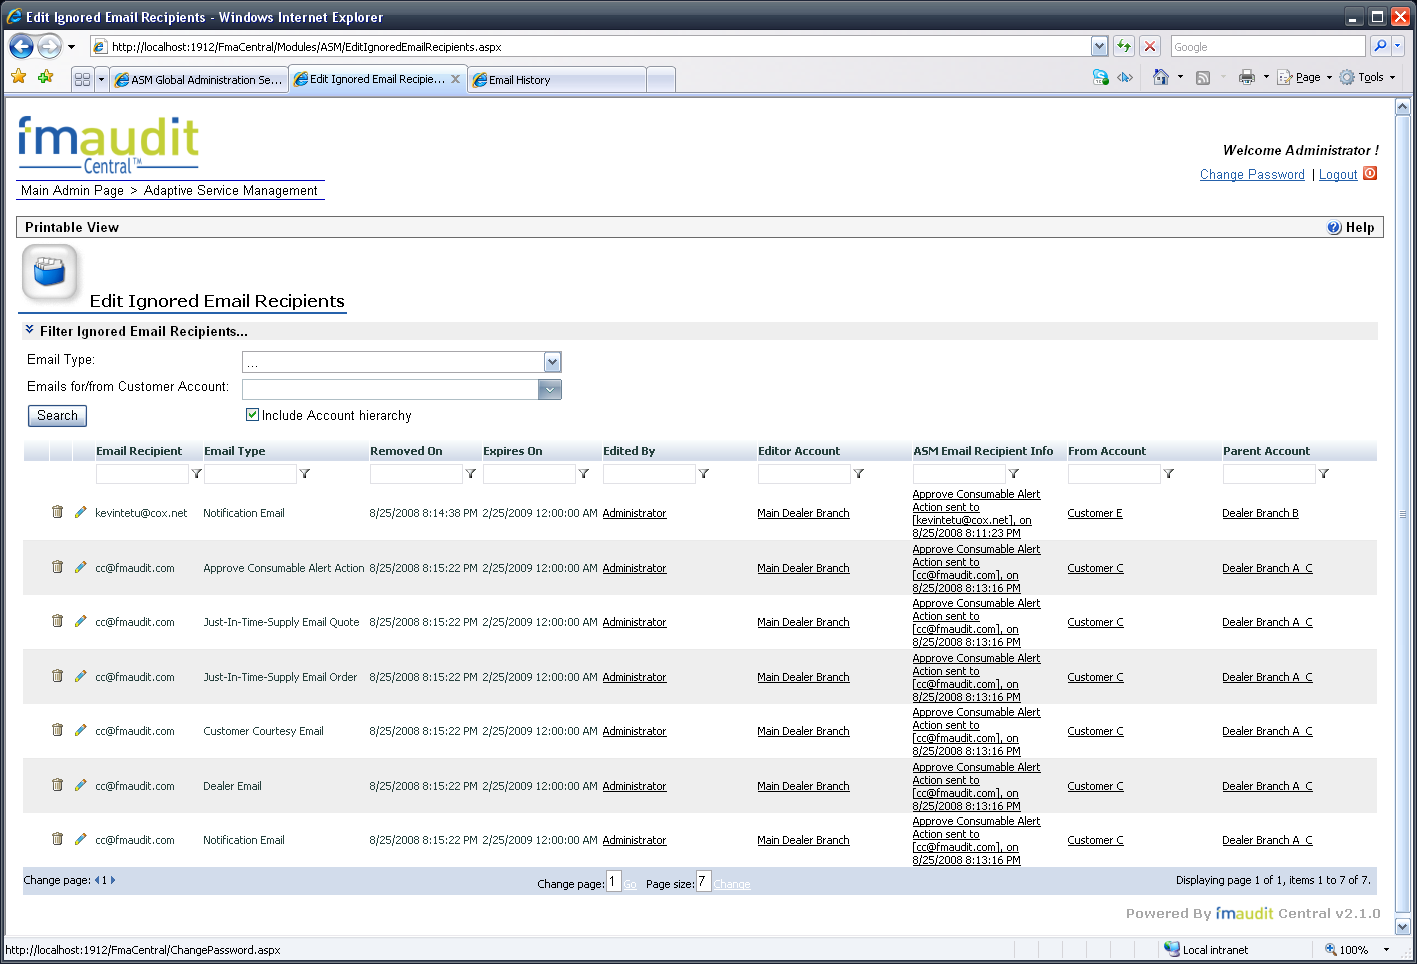Click the Page size input box
This screenshot has width=1417, height=964.
[704, 882]
